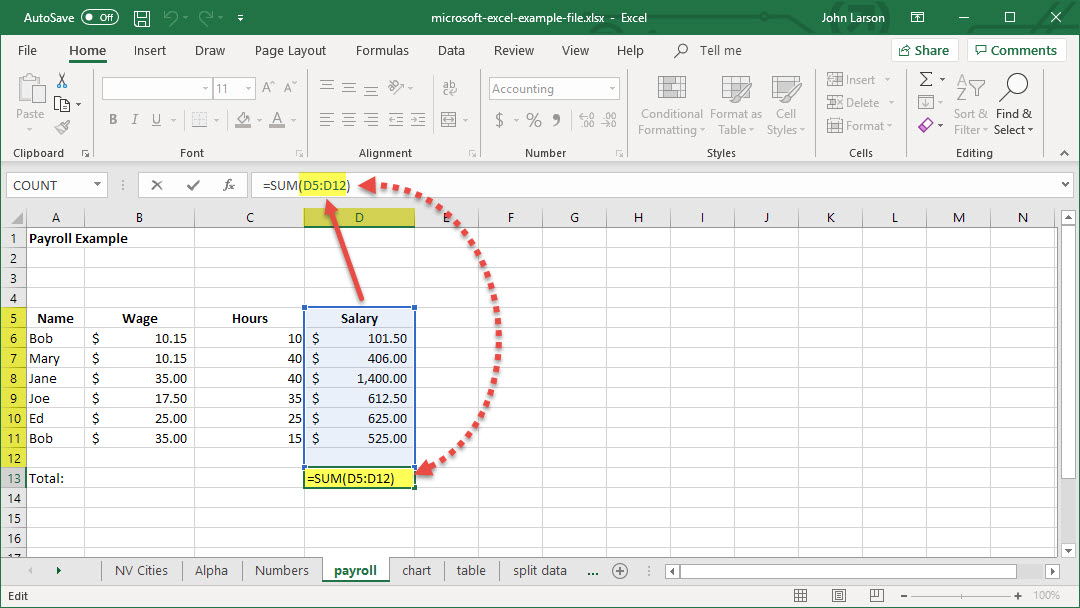
Task: Click the Clear eraser icon
Action: pyautogui.click(x=926, y=126)
